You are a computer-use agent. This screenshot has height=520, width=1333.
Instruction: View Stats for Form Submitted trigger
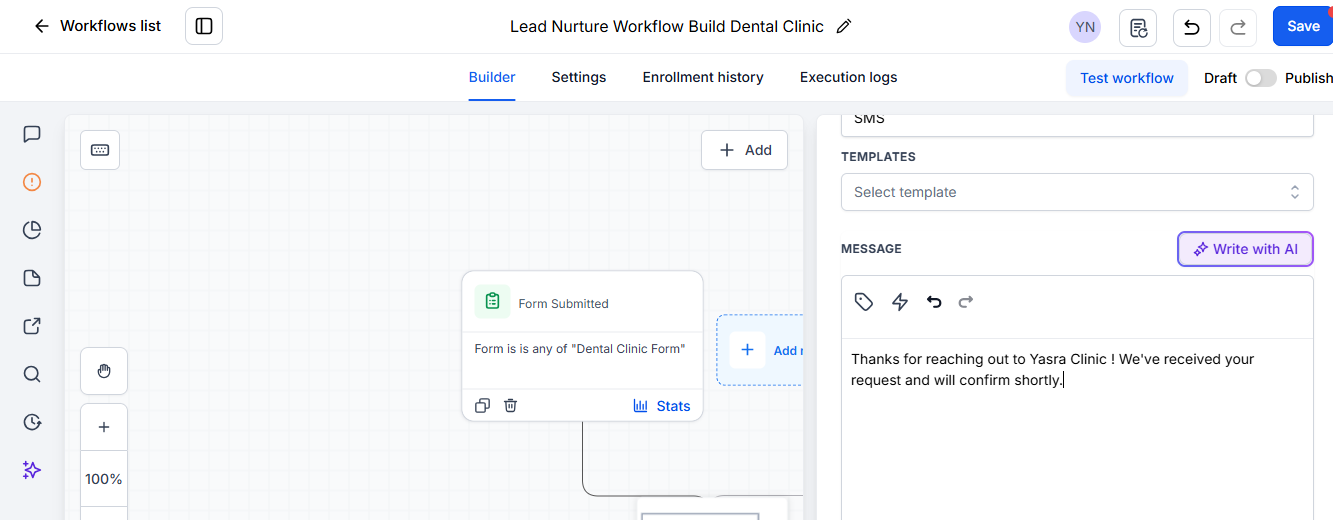pos(662,406)
